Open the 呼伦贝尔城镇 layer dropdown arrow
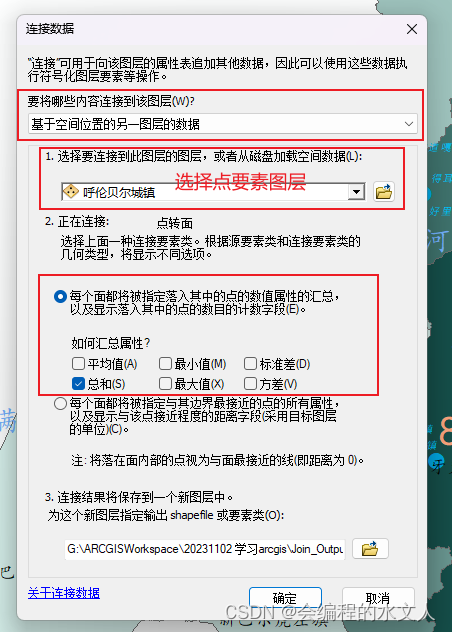 tap(356, 192)
